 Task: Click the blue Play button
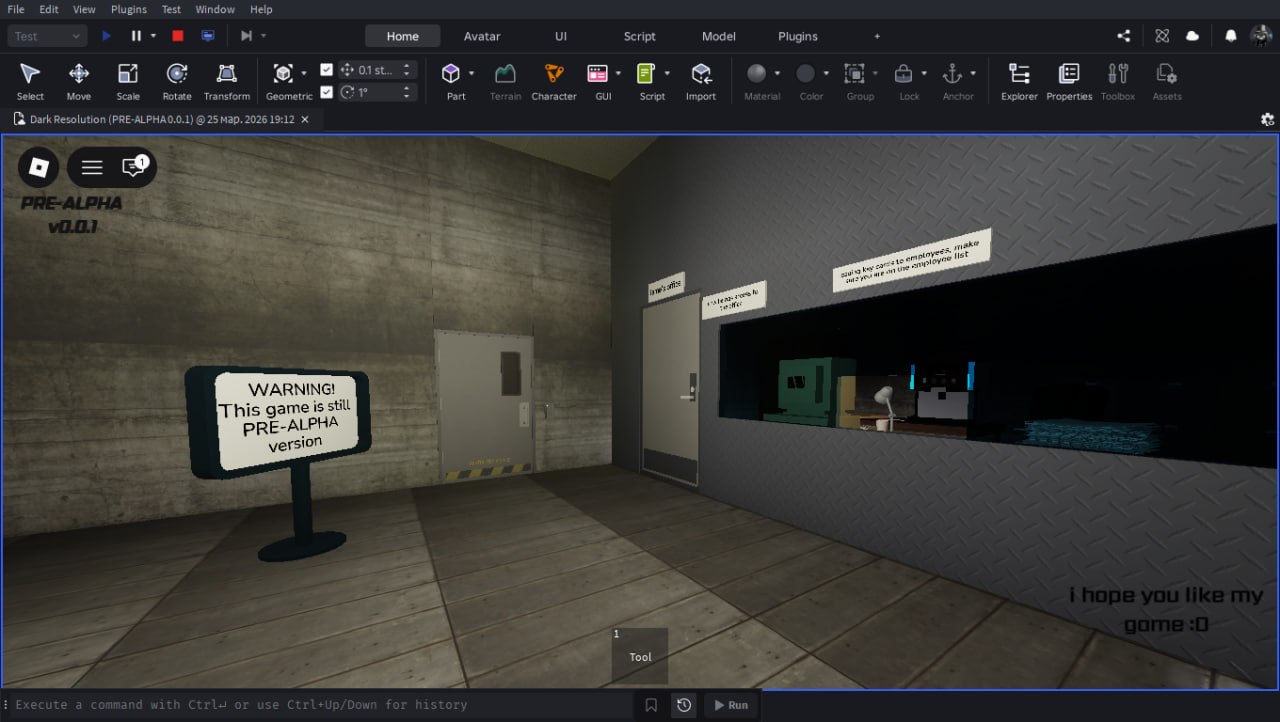point(107,36)
